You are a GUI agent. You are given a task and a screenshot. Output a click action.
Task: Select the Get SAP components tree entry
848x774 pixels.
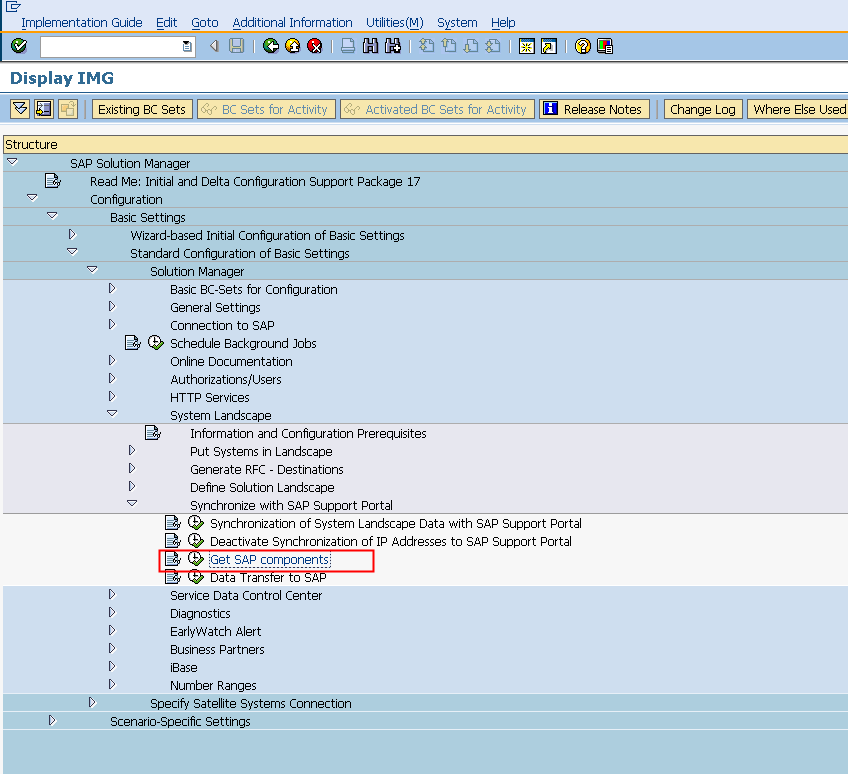pos(269,559)
